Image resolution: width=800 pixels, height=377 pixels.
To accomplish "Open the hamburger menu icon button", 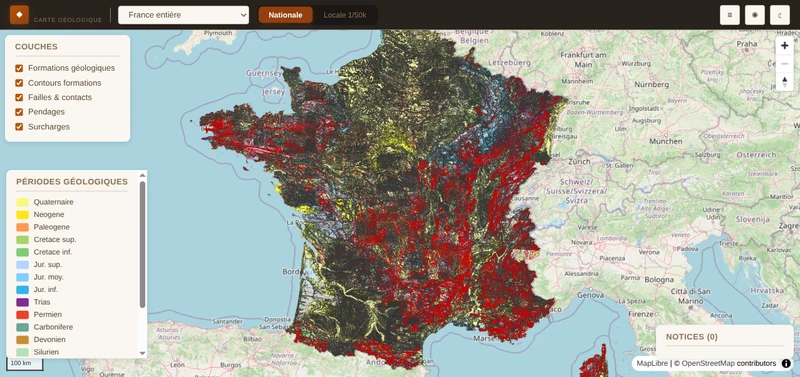I will pos(730,15).
